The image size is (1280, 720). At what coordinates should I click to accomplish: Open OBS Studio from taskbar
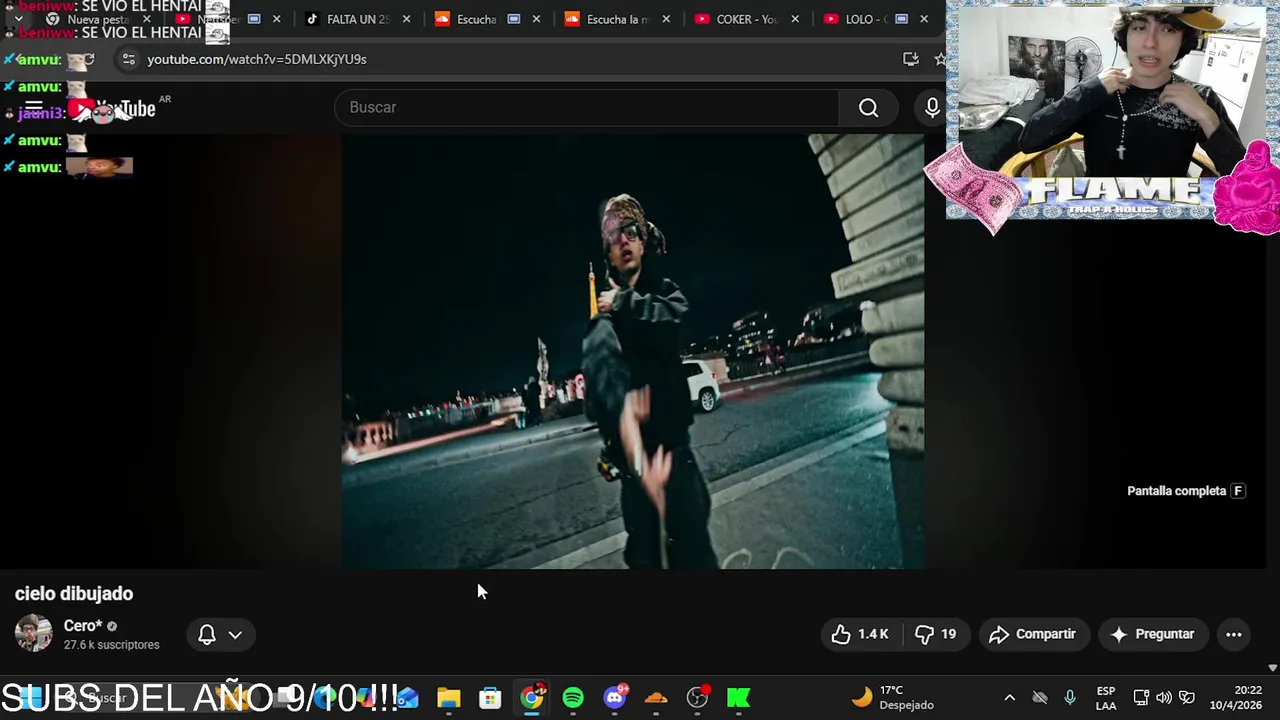698,698
